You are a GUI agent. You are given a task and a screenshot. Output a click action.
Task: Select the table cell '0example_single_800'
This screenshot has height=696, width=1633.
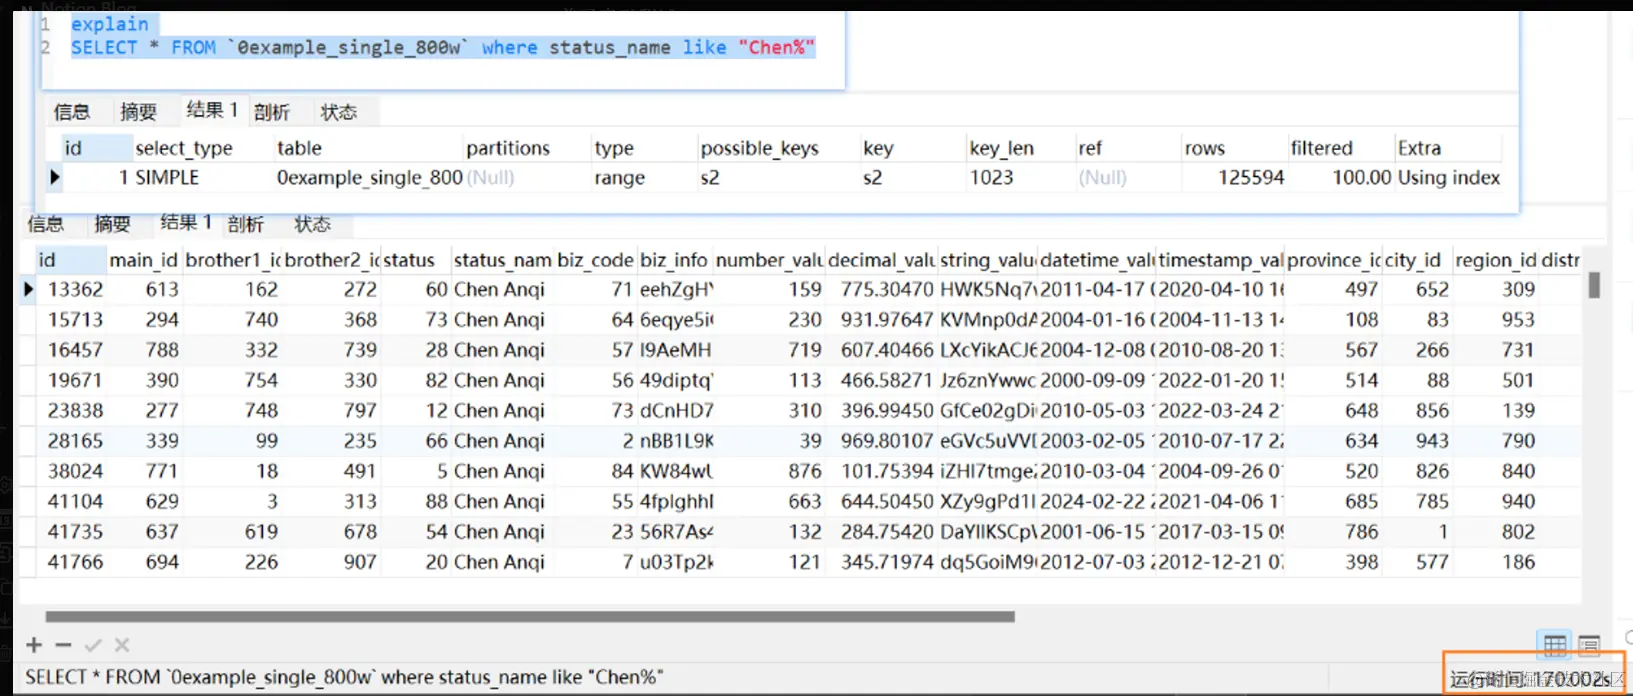(x=369, y=178)
